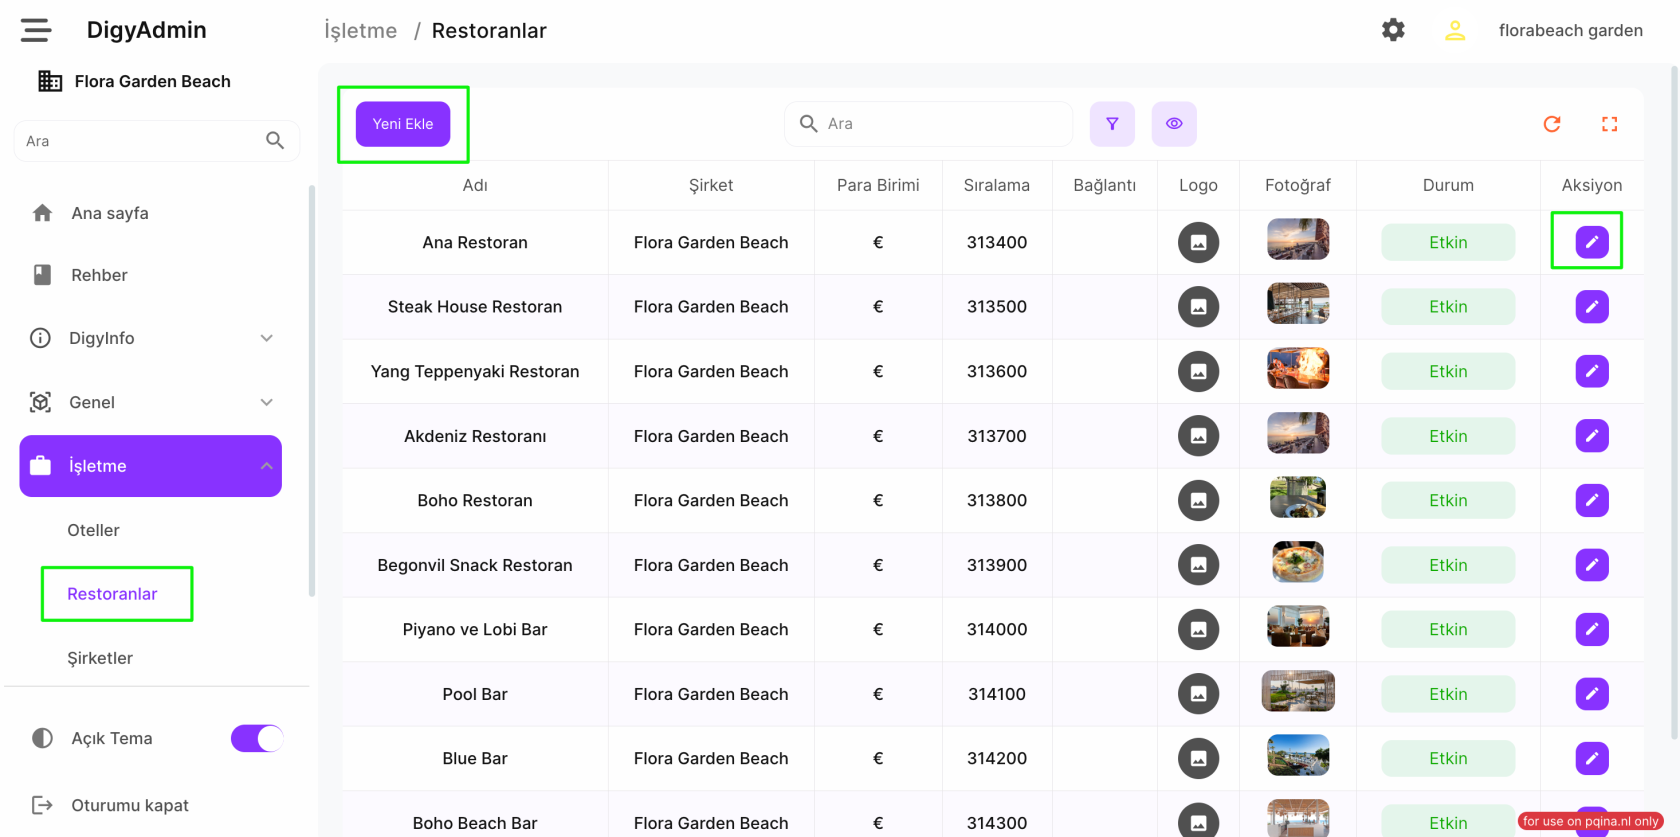Click the orange refresh icon
This screenshot has width=1680, height=837.
pyautogui.click(x=1552, y=124)
